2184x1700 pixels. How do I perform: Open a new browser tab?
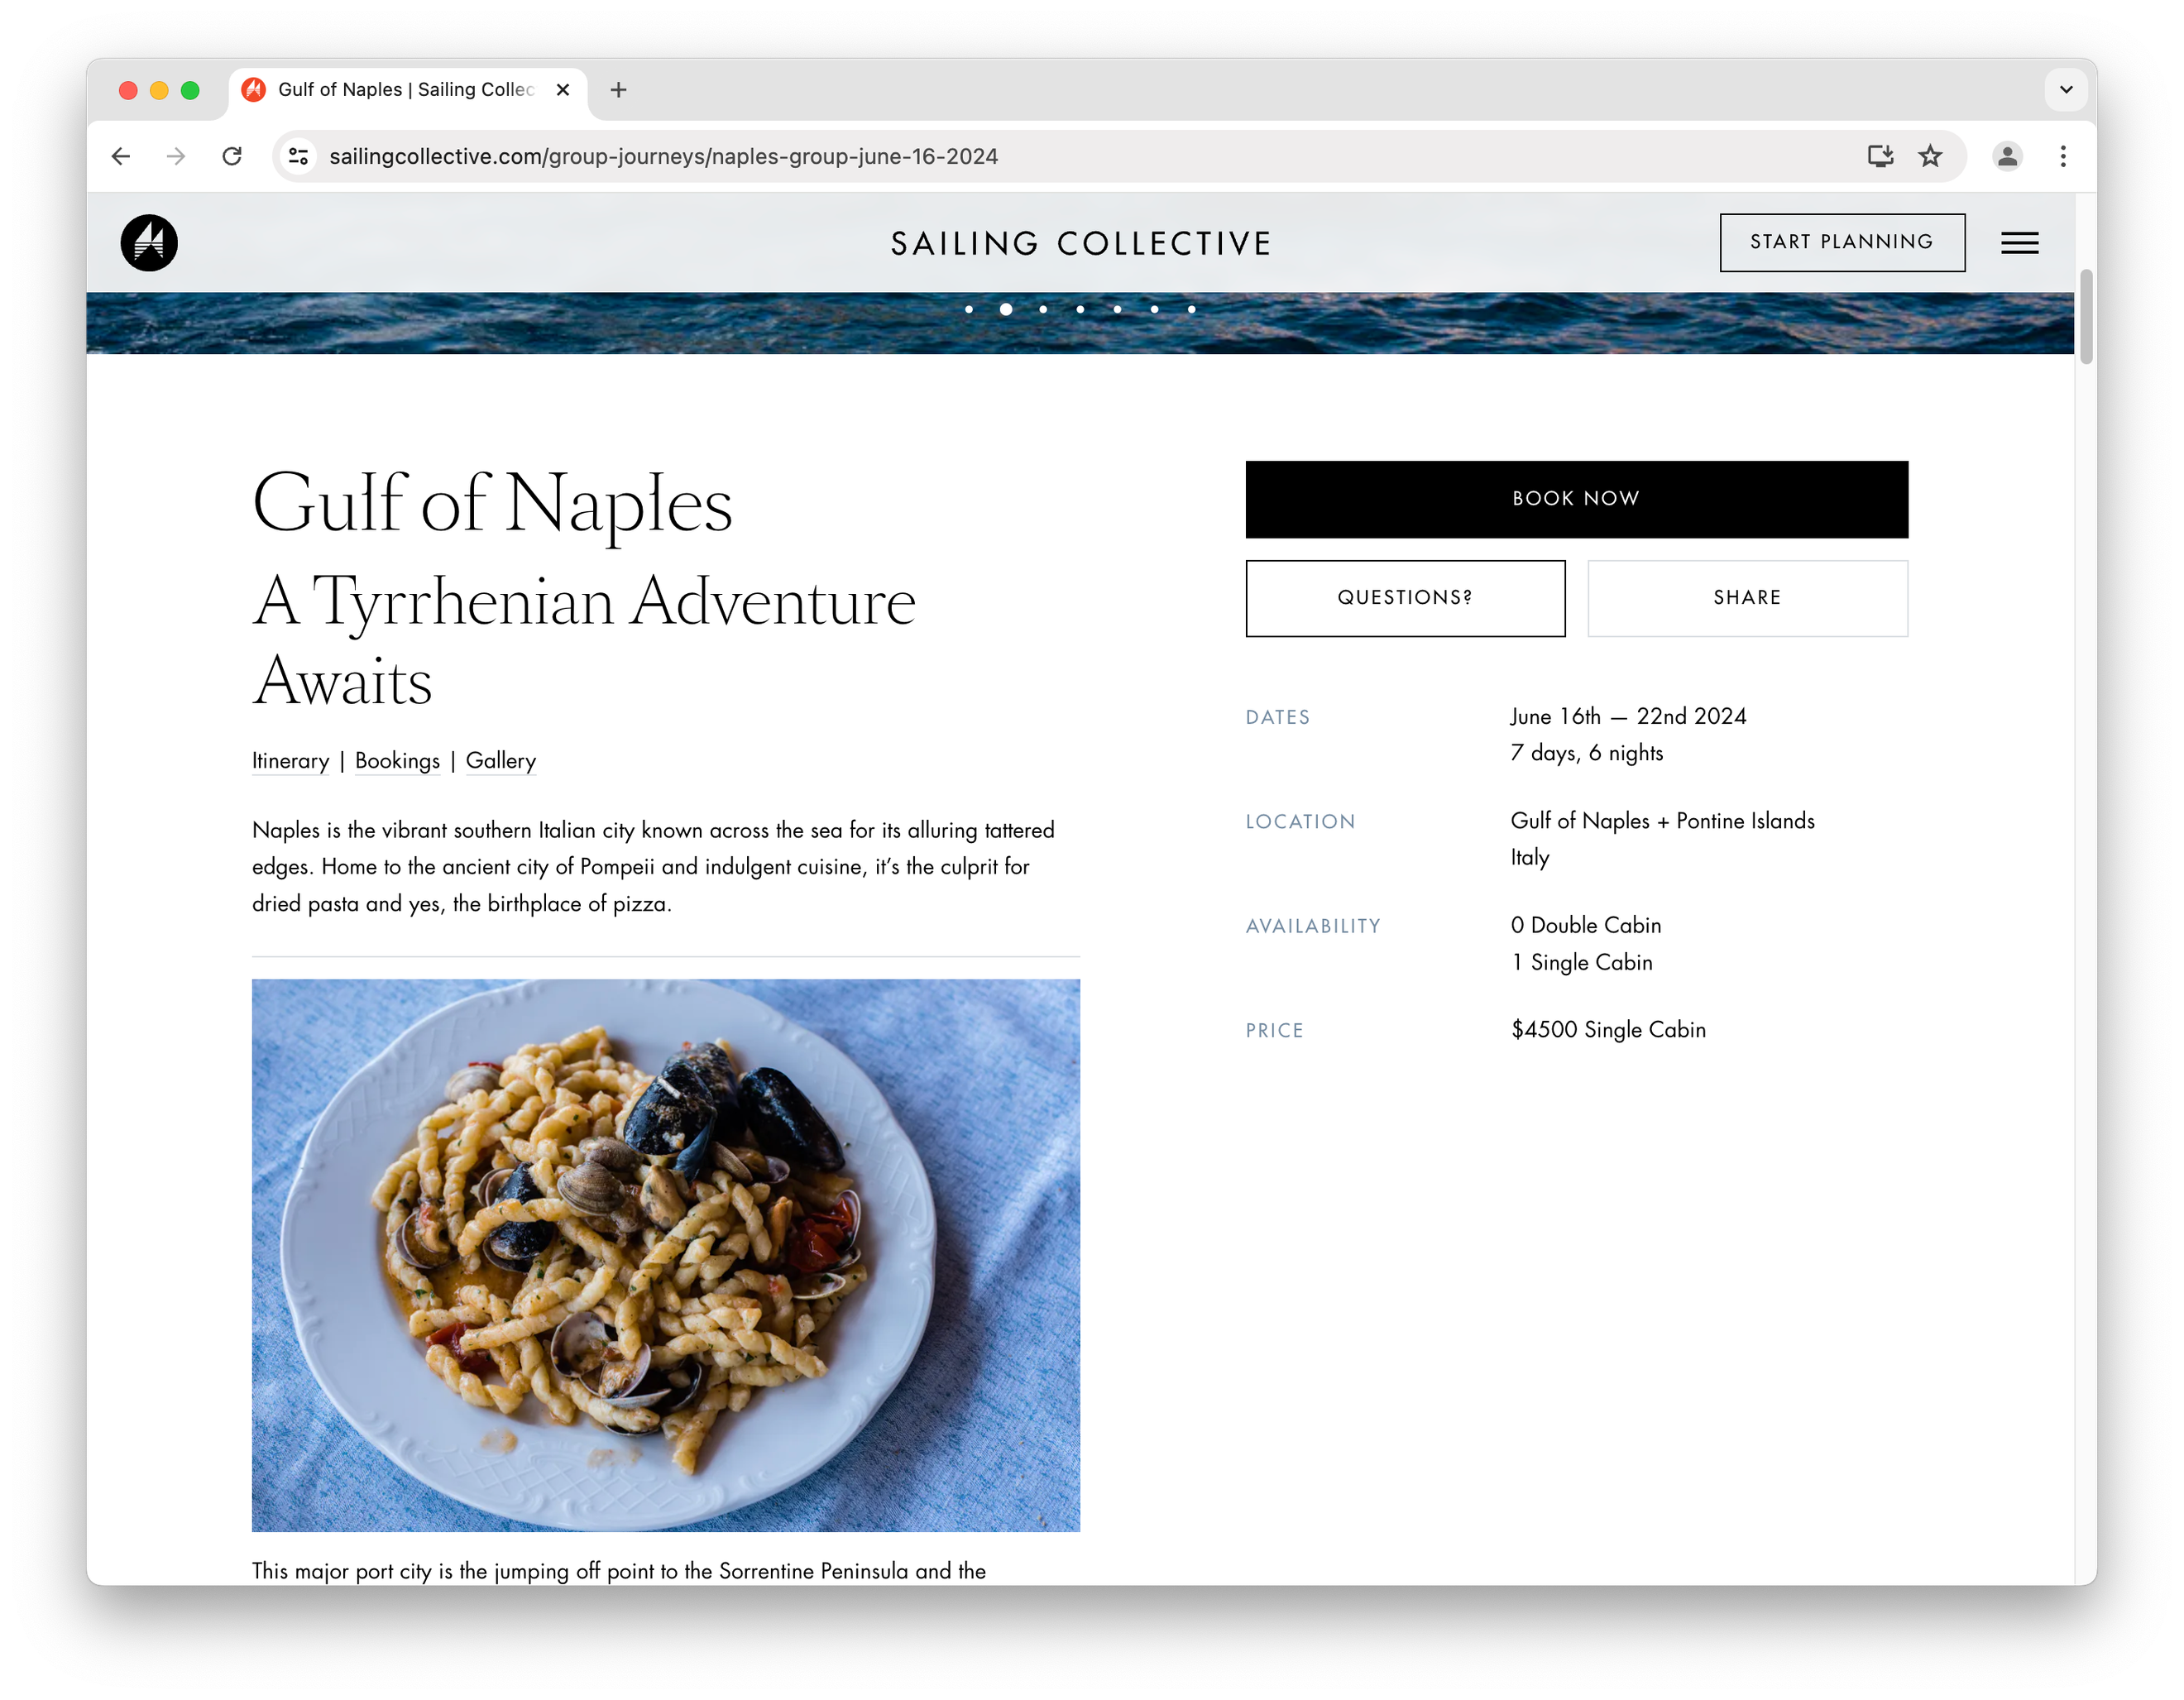click(x=619, y=90)
